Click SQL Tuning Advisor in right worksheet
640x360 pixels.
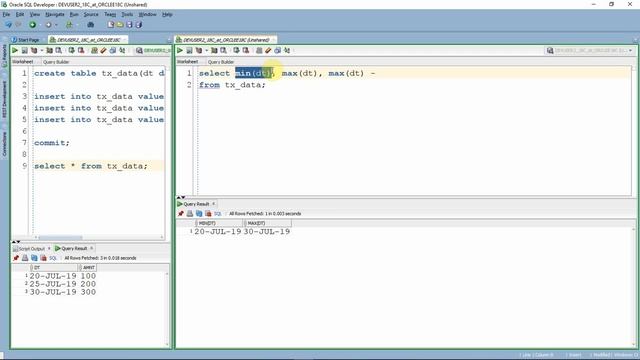(224, 50)
